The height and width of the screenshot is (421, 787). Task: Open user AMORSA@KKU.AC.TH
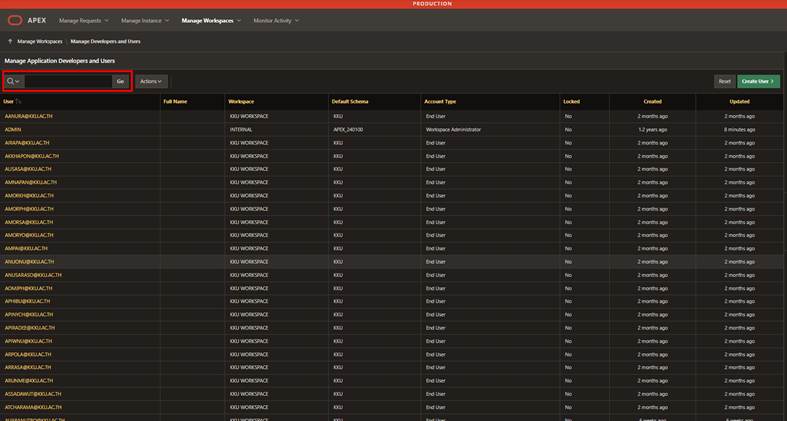(29, 222)
